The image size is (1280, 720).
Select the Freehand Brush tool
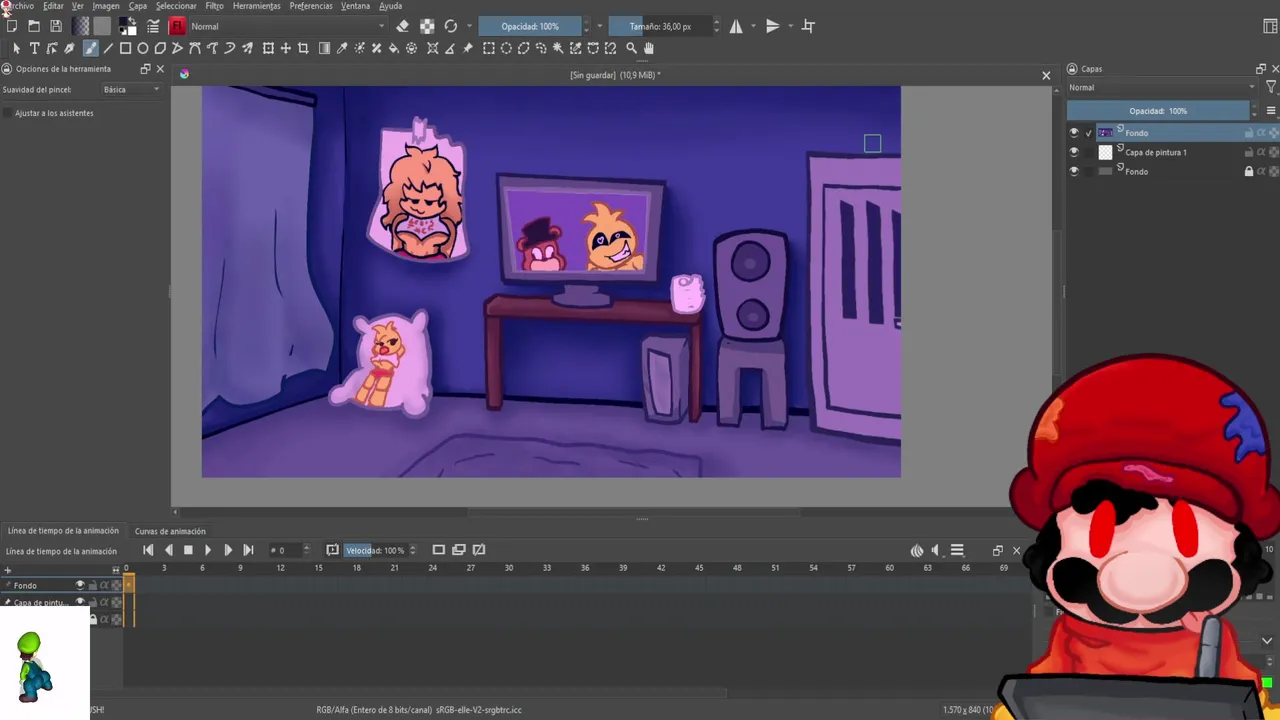(90, 48)
